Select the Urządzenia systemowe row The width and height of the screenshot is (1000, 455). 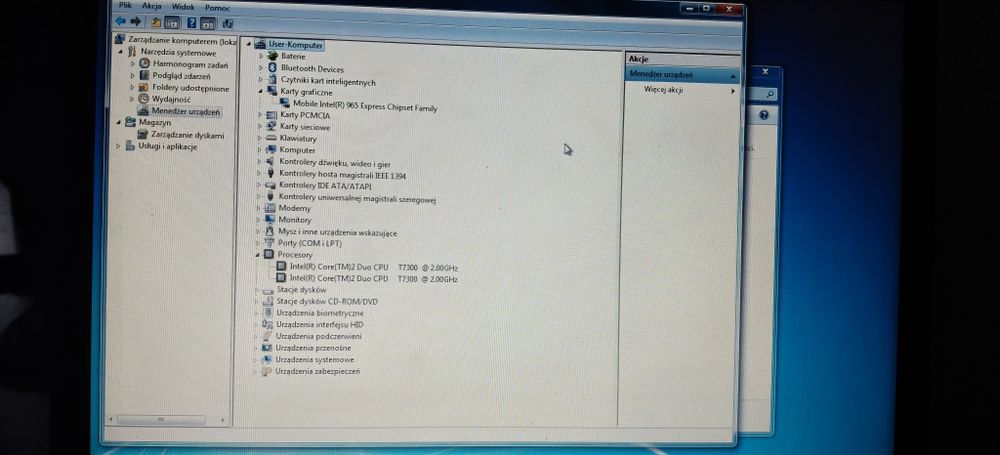tap(314, 359)
